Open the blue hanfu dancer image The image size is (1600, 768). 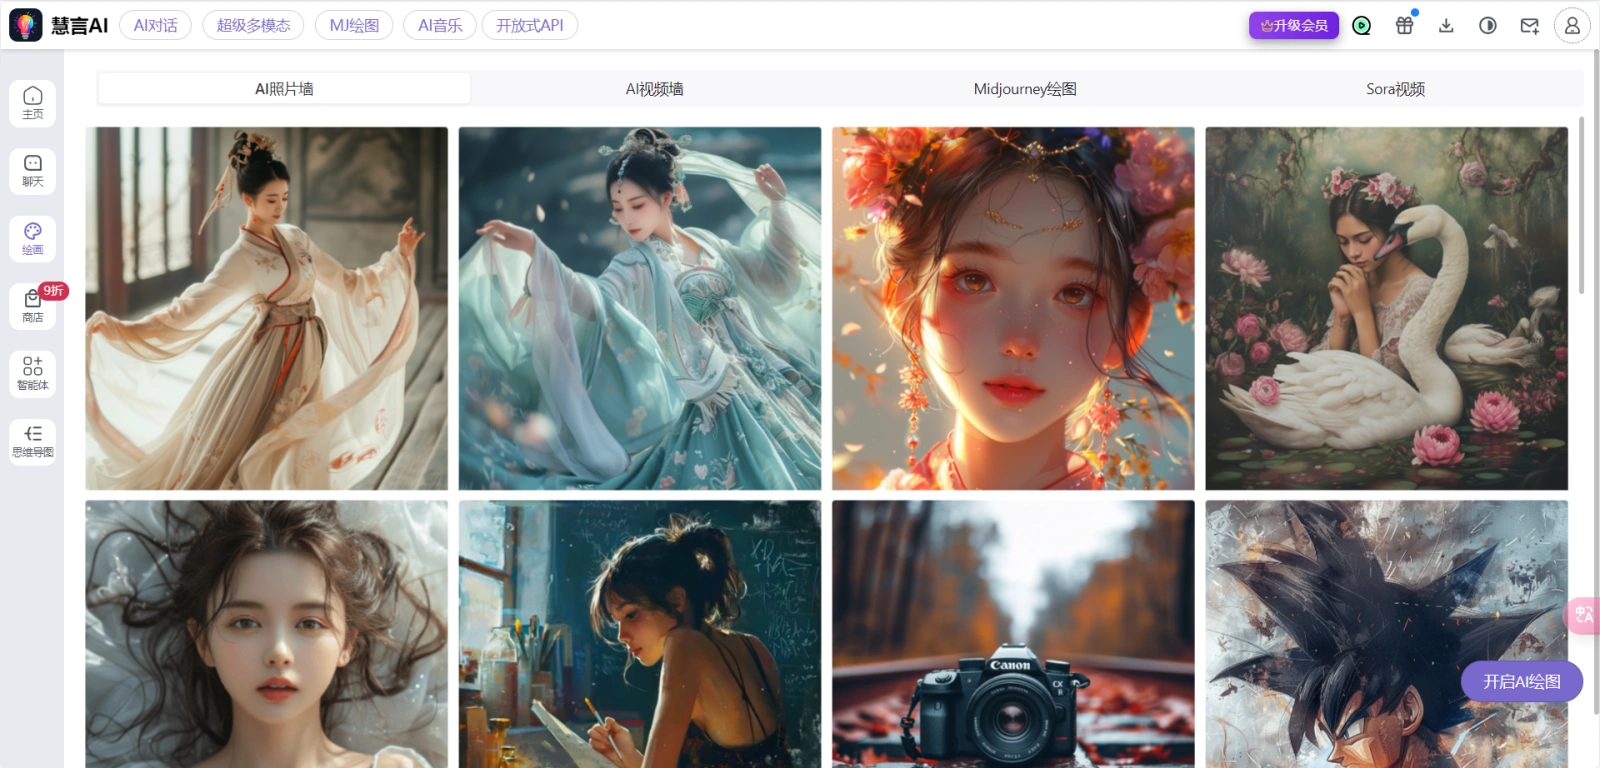tap(640, 308)
